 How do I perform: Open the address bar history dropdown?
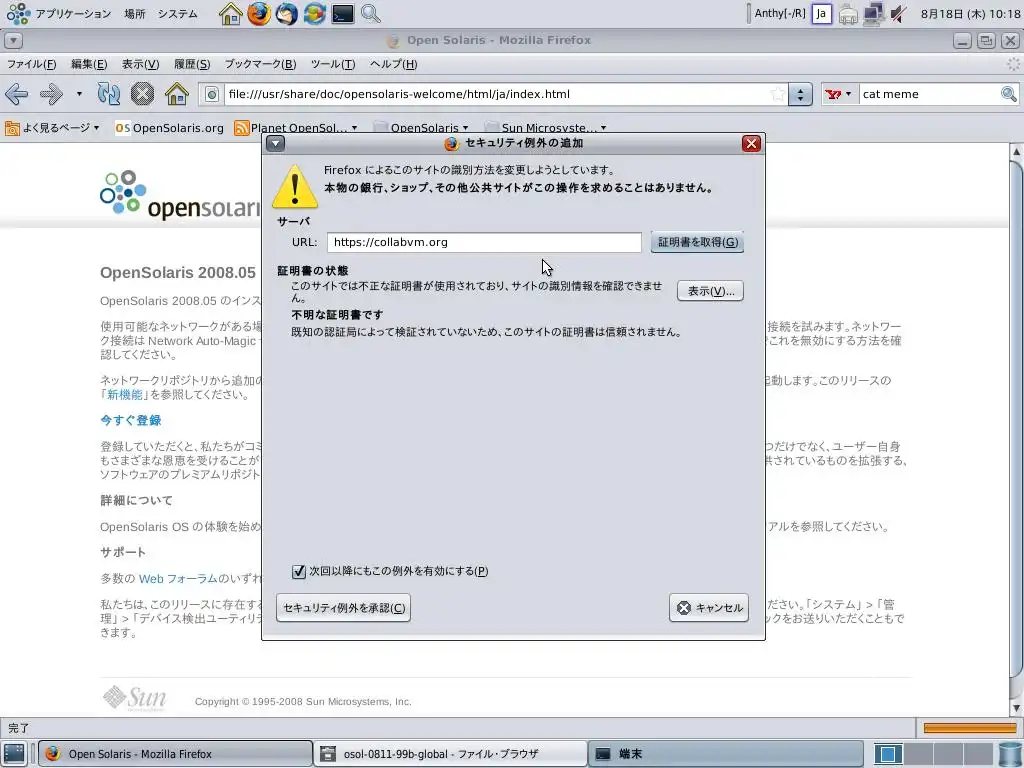tap(800, 94)
